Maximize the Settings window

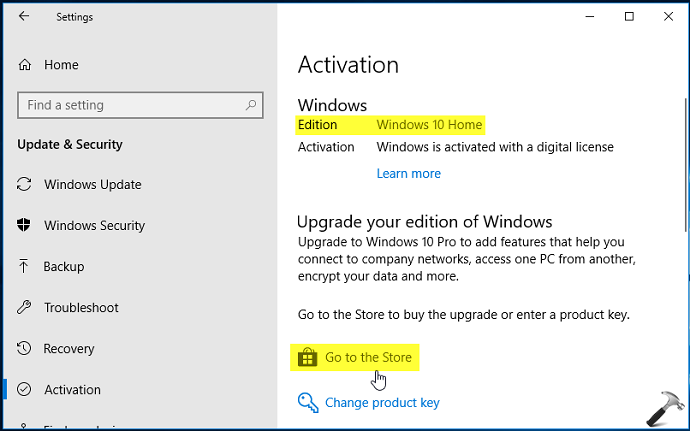pos(629,17)
